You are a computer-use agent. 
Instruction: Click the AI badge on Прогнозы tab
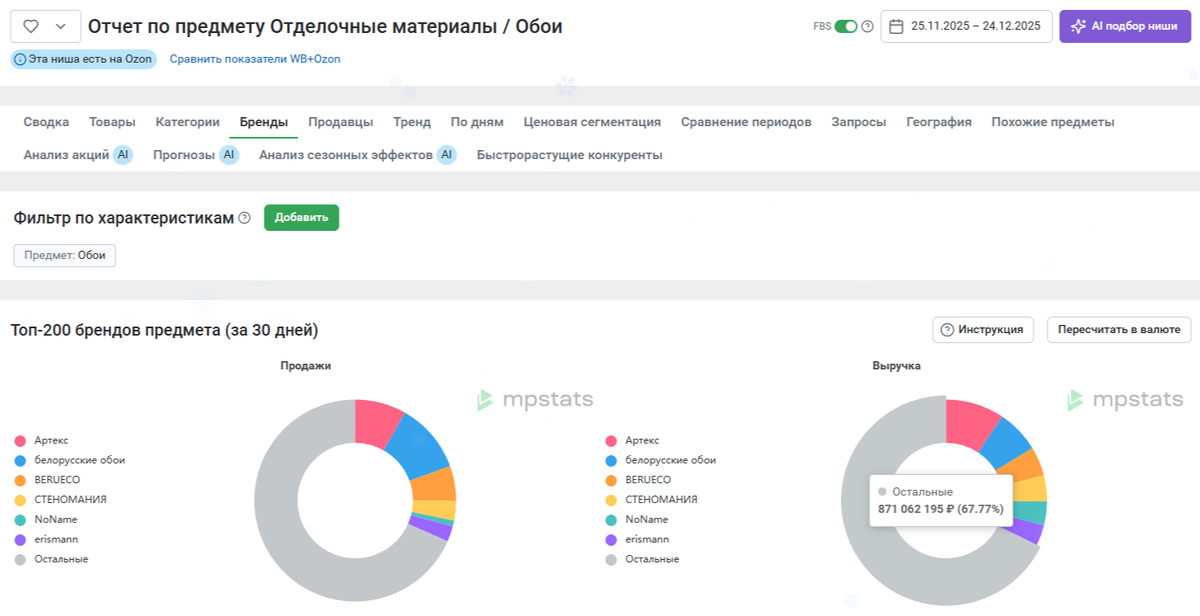click(x=229, y=154)
